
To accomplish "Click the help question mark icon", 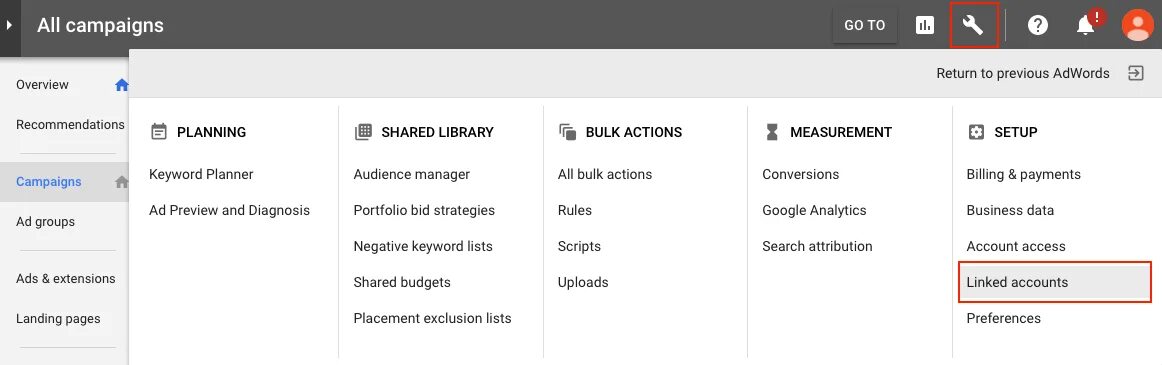I will point(1038,26).
